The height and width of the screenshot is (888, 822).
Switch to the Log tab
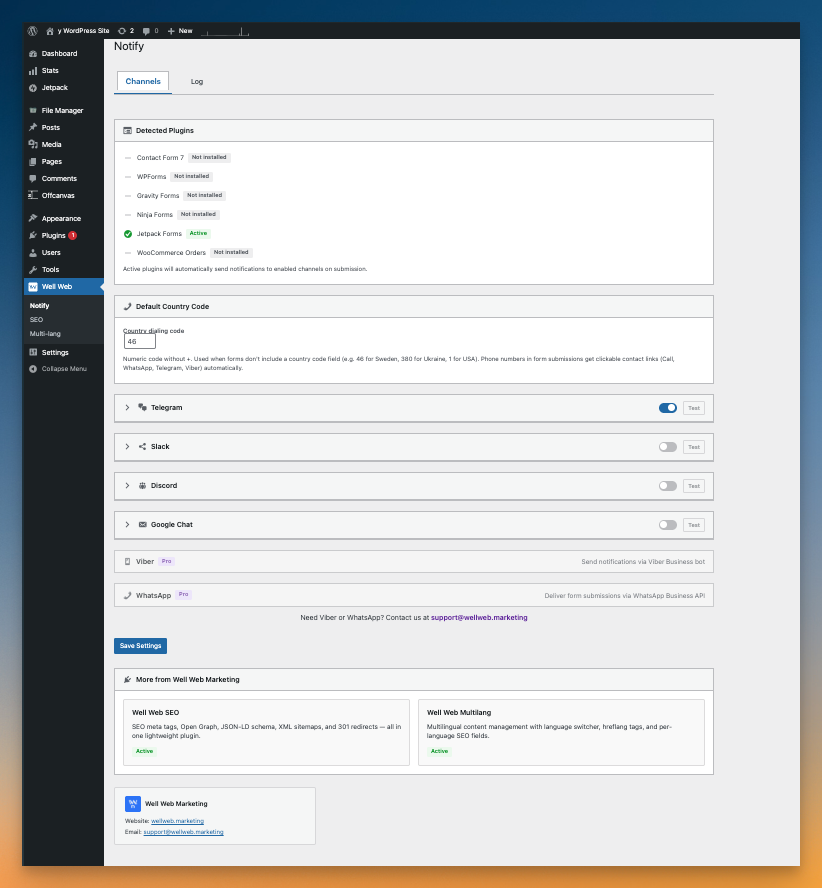(x=197, y=82)
